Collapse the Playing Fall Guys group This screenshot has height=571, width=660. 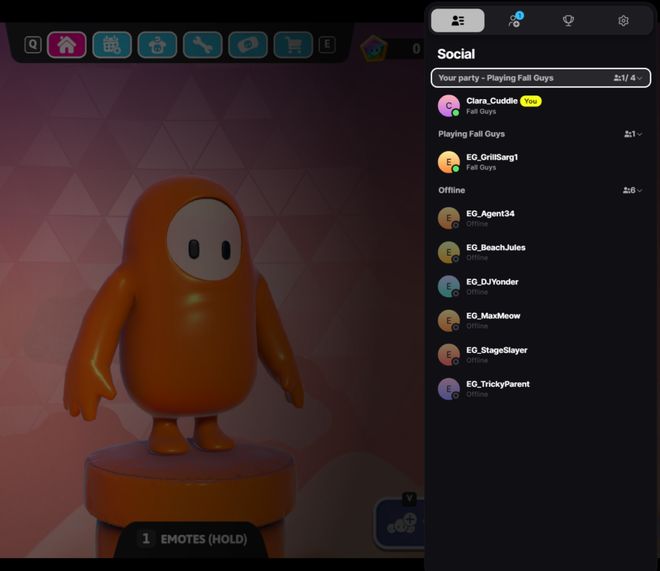click(x=639, y=134)
